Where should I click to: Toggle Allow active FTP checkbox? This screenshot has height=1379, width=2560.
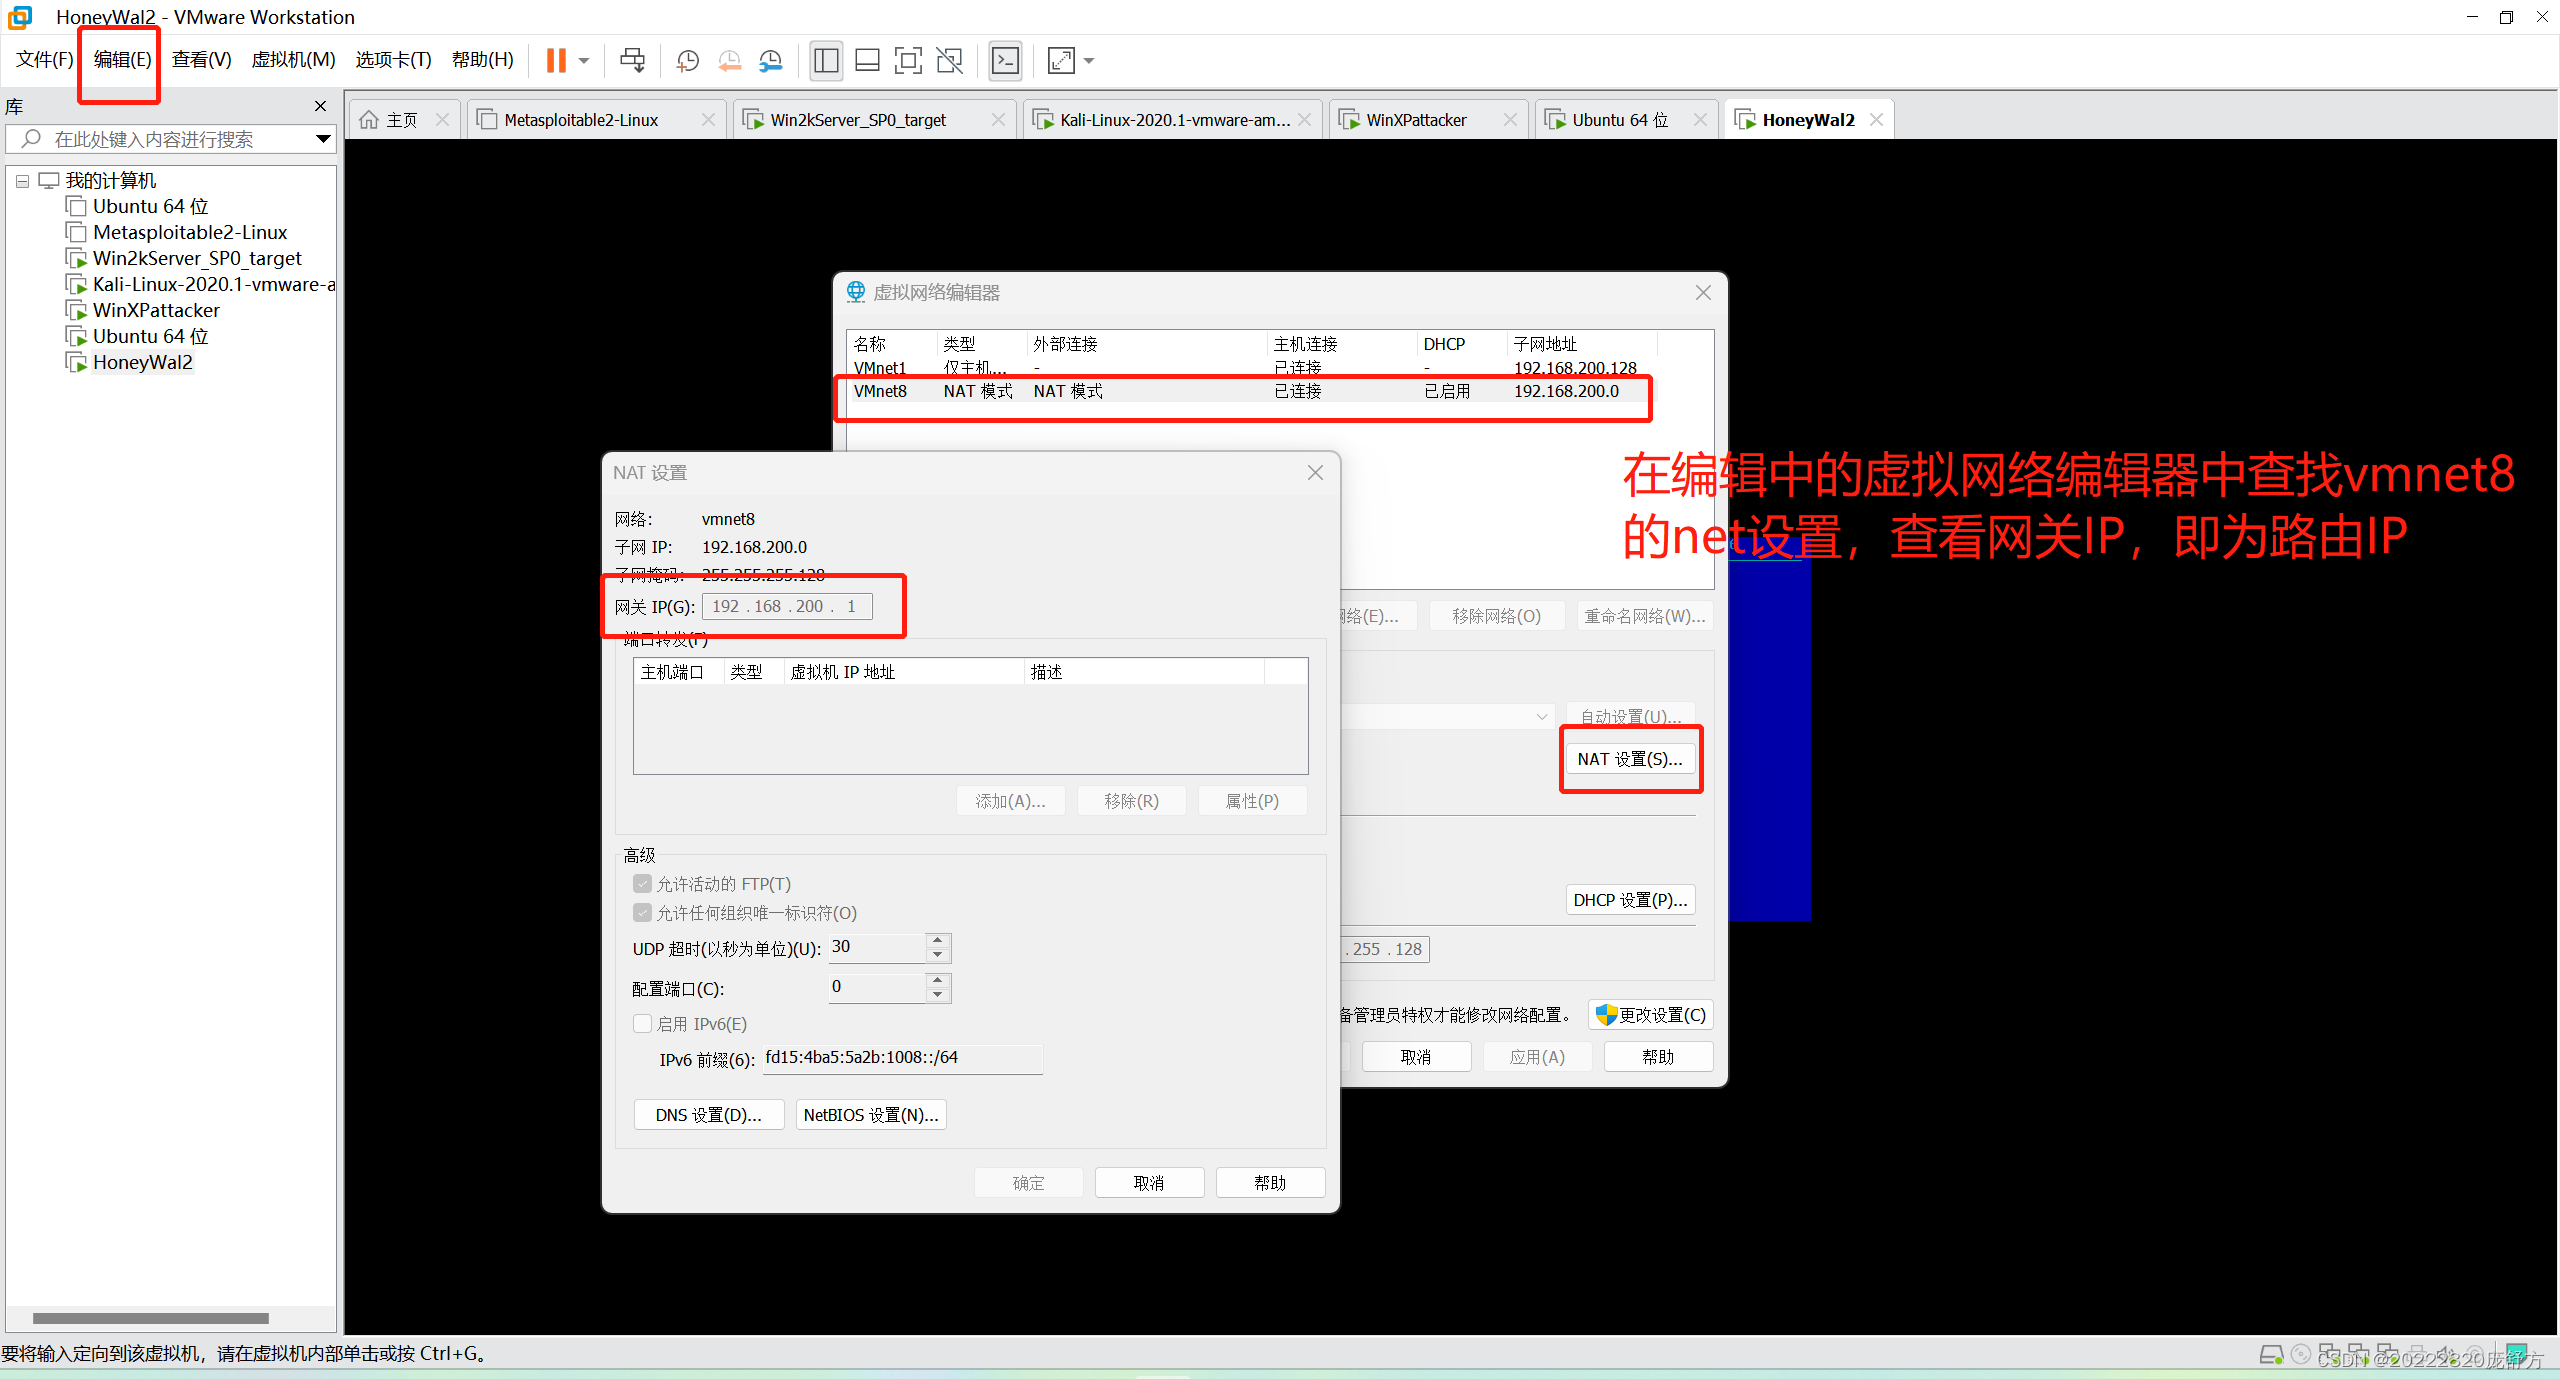pos(643,884)
